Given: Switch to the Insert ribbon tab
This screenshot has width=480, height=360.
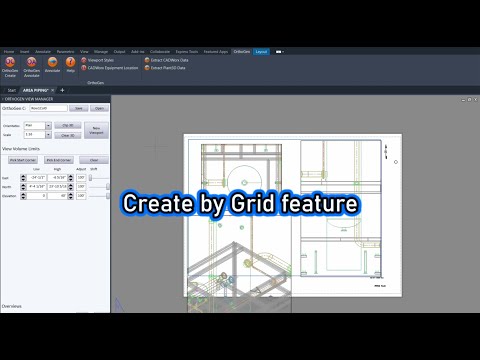Looking at the screenshot, I should tap(25, 52).
